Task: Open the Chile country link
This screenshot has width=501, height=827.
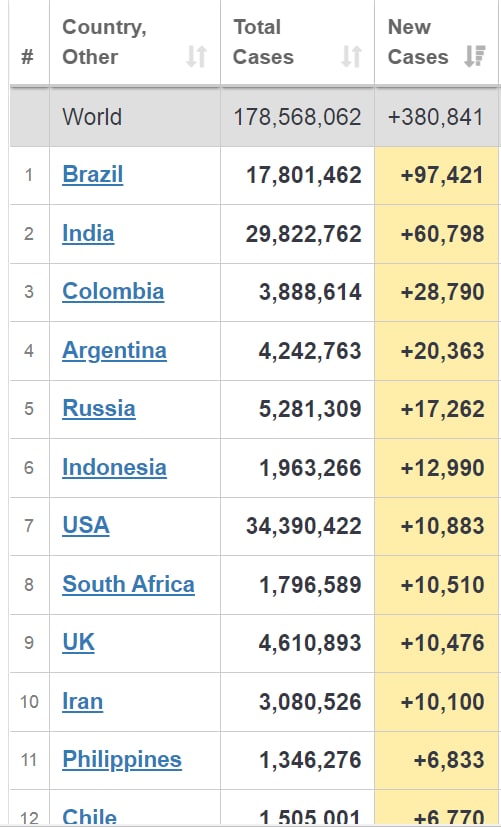Action: [89, 817]
